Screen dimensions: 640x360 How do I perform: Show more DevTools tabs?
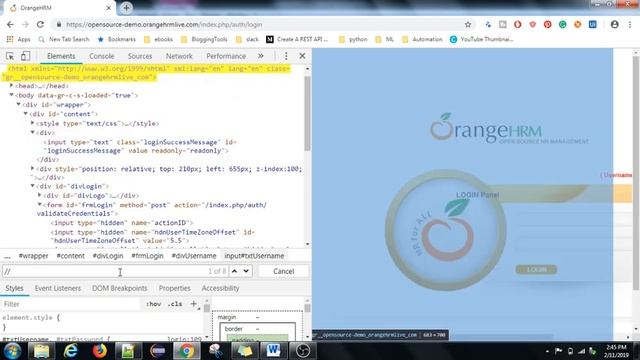point(260,56)
